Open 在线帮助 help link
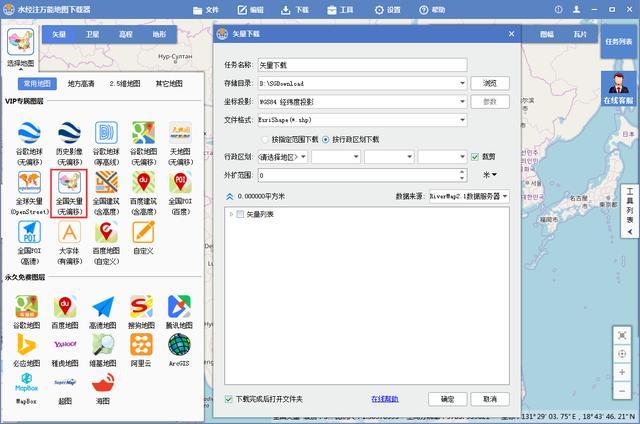Image resolution: width=640 pixels, height=424 pixels. pos(384,399)
